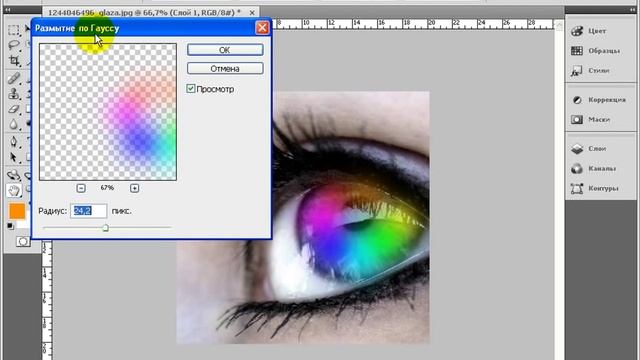This screenshot has height=360, width=640.
Task: Open the Слои (Layers) panel
Action: click(x=588, y=149)
